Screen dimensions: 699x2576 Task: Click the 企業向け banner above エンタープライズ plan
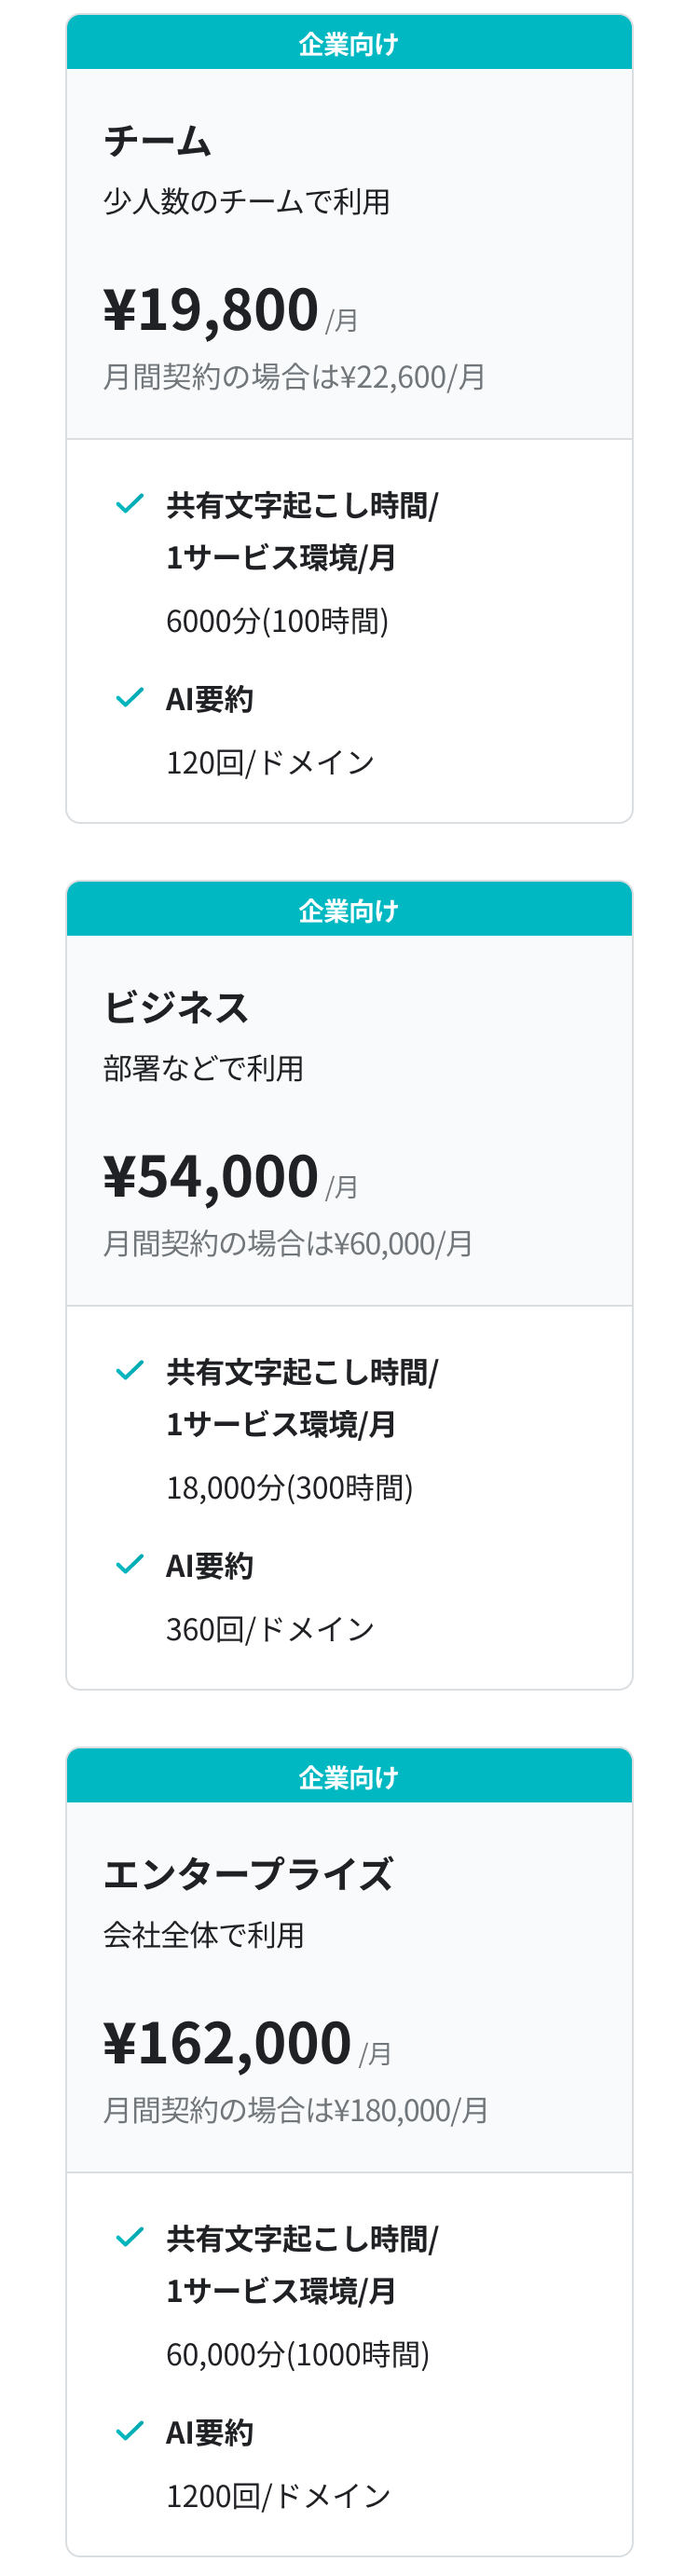click(349, 1777)
